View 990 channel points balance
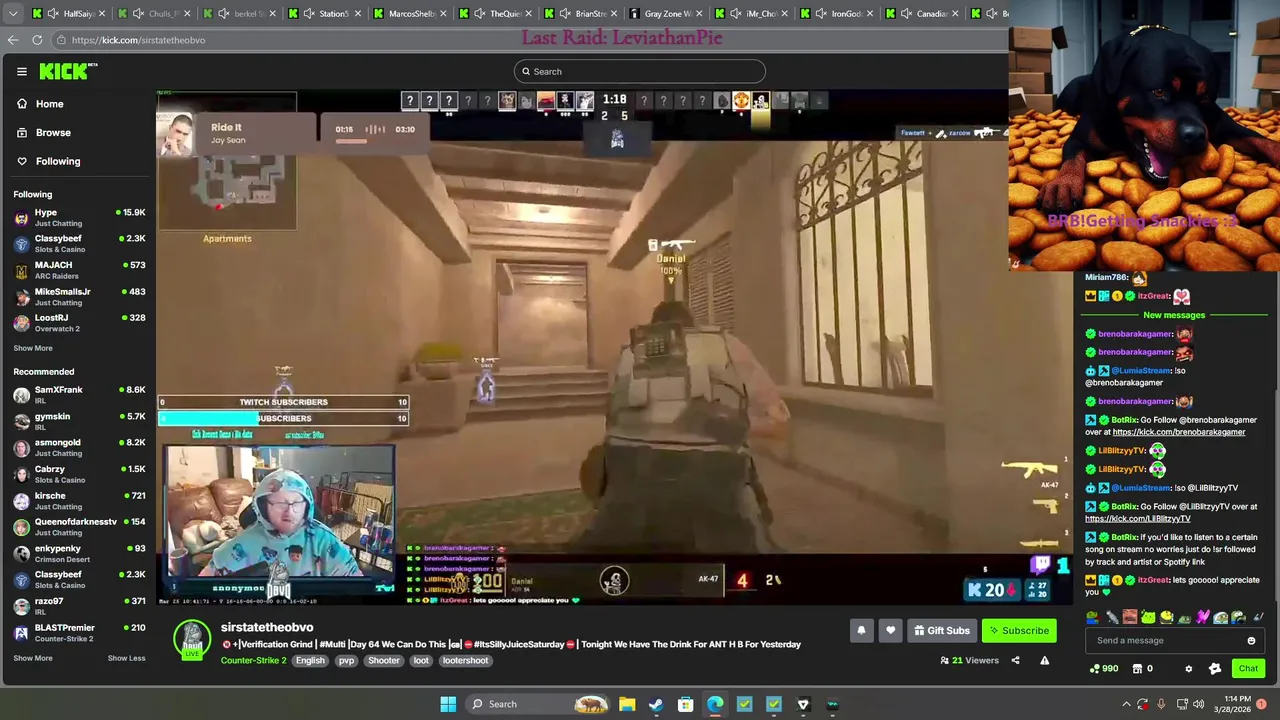Image resolution: width=1280 pixels, height=720 pixels. [x=1104, y=668]
